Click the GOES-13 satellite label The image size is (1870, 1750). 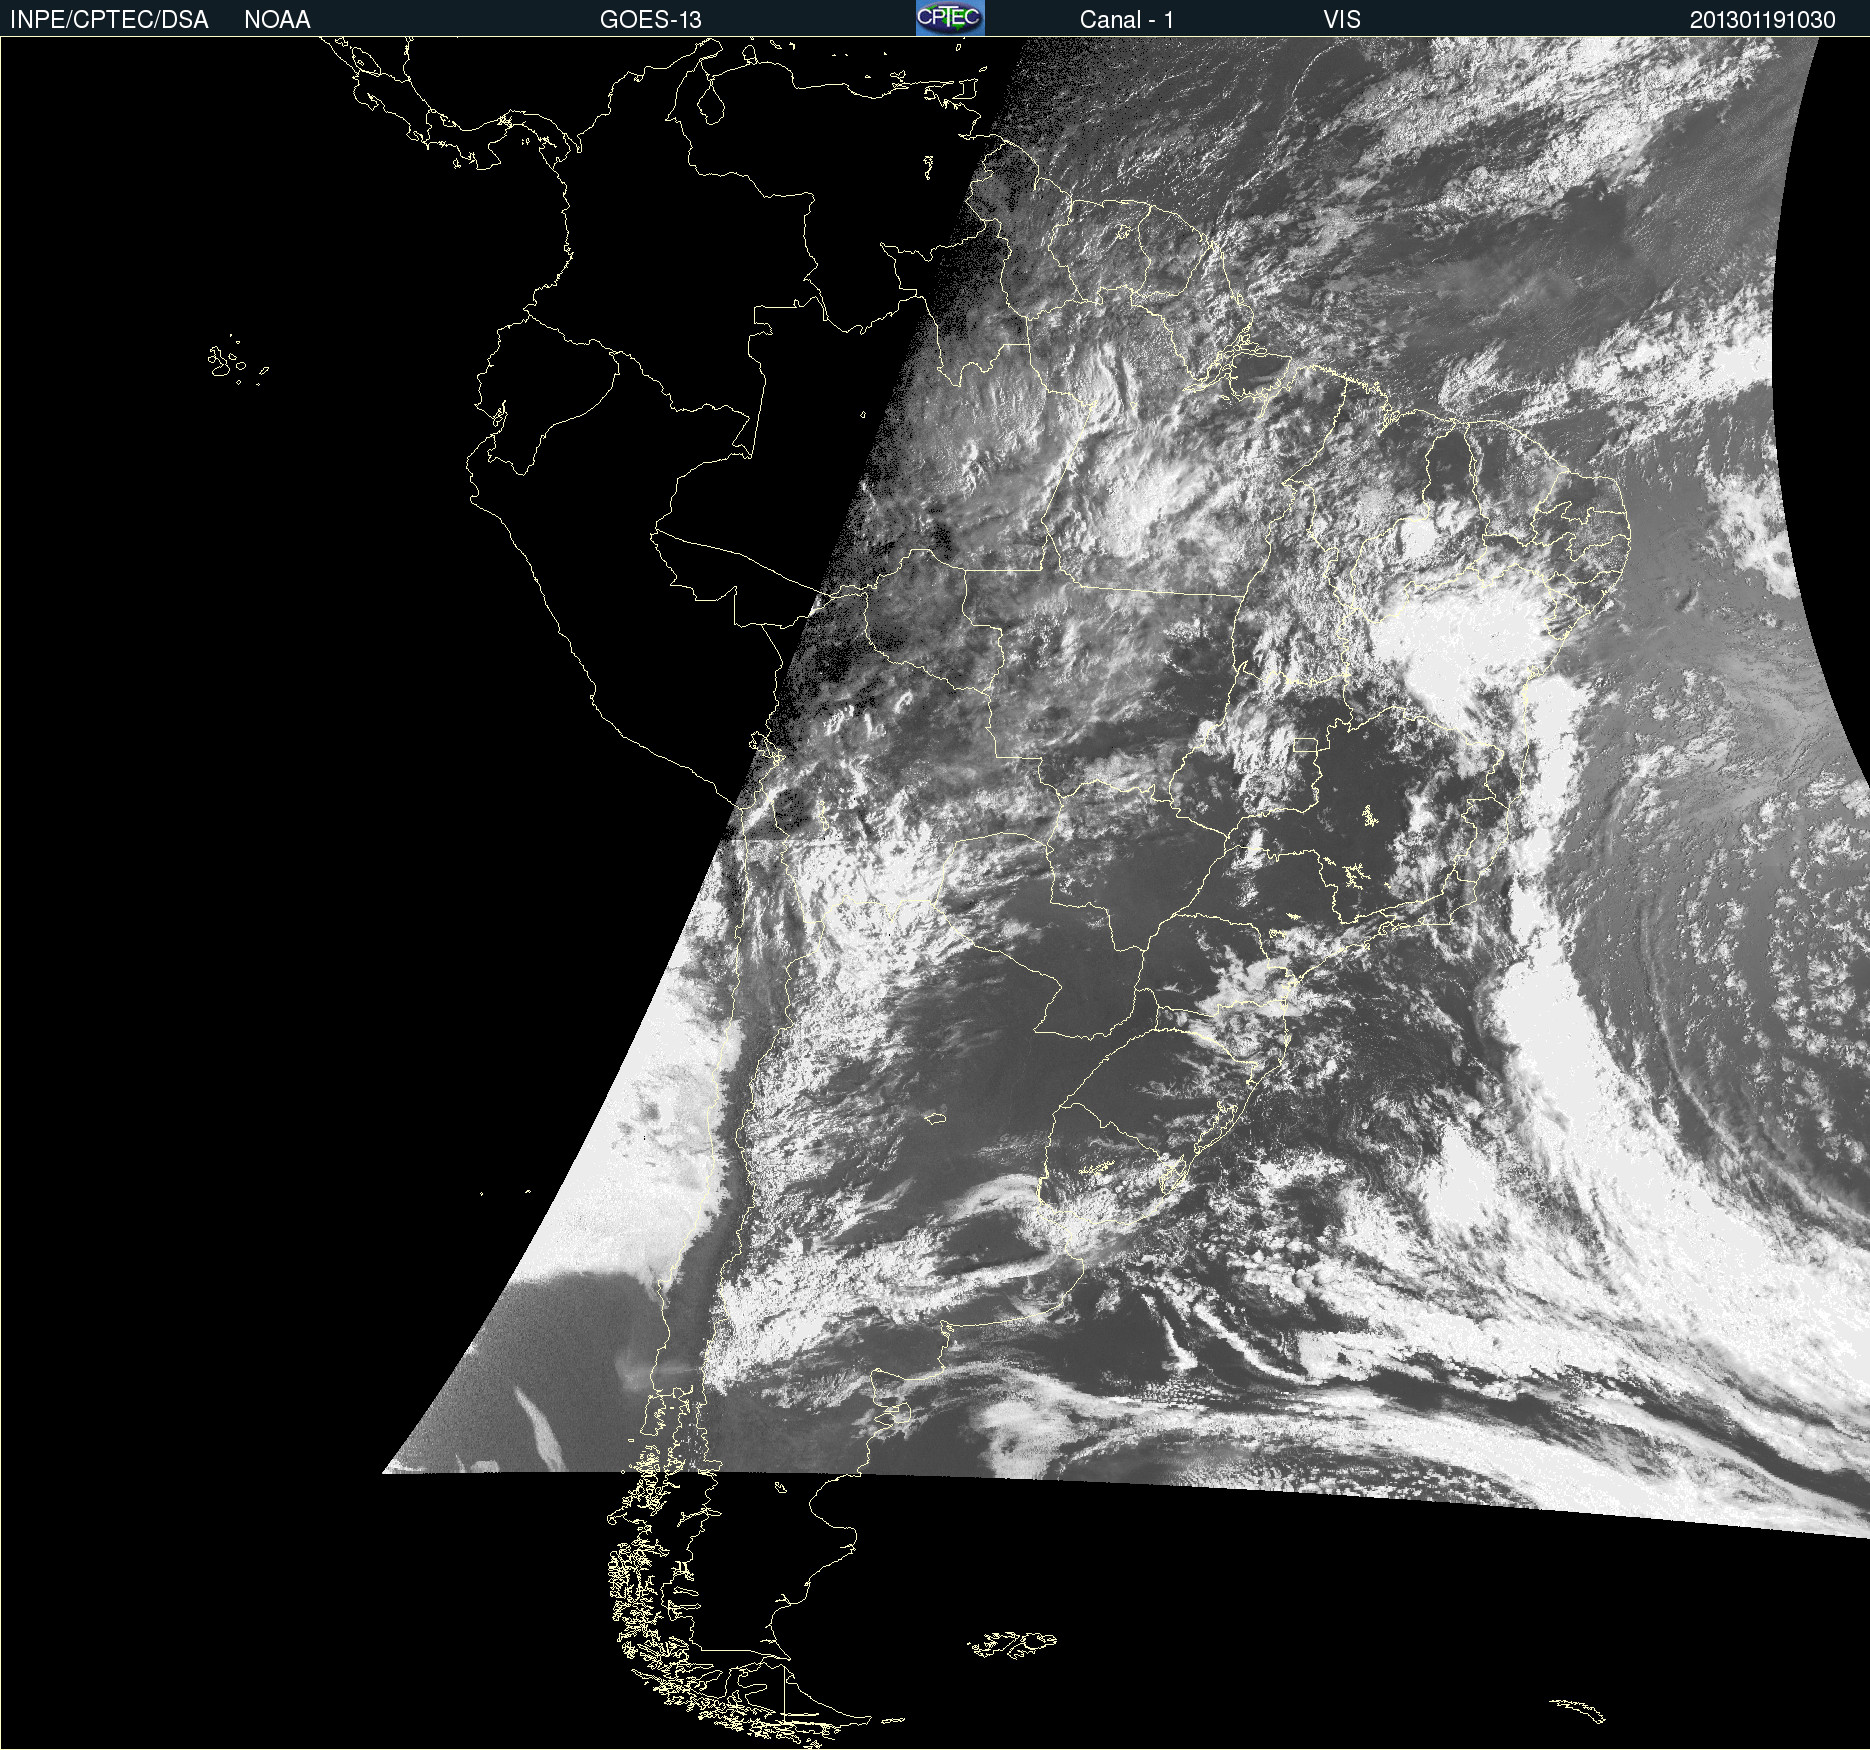[651, 20]
